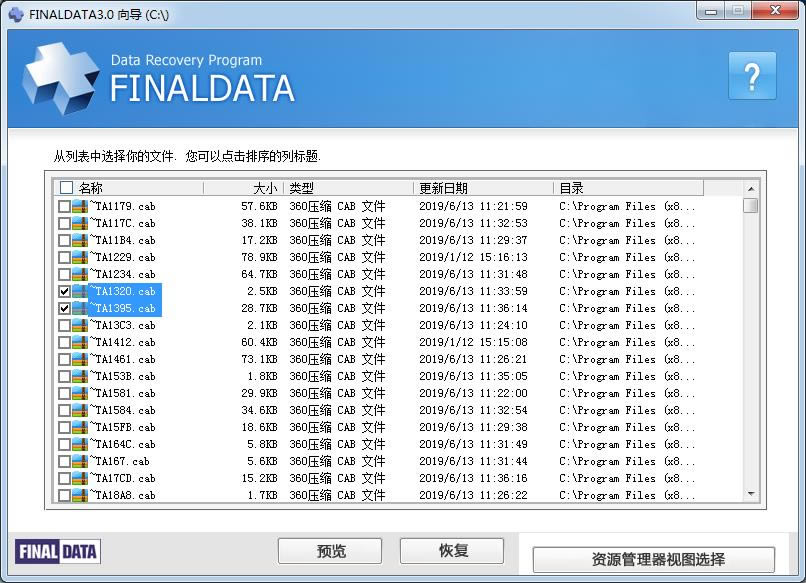Click the file icon of ~TA1412.cab
806x583 pixels.
80,342
